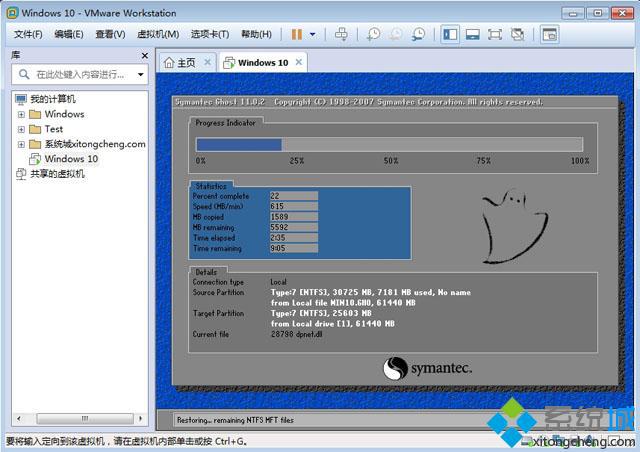Open the 帮助(H) menu
The width and height of the screenshot is (640, 452).
[x=256, y=34]
